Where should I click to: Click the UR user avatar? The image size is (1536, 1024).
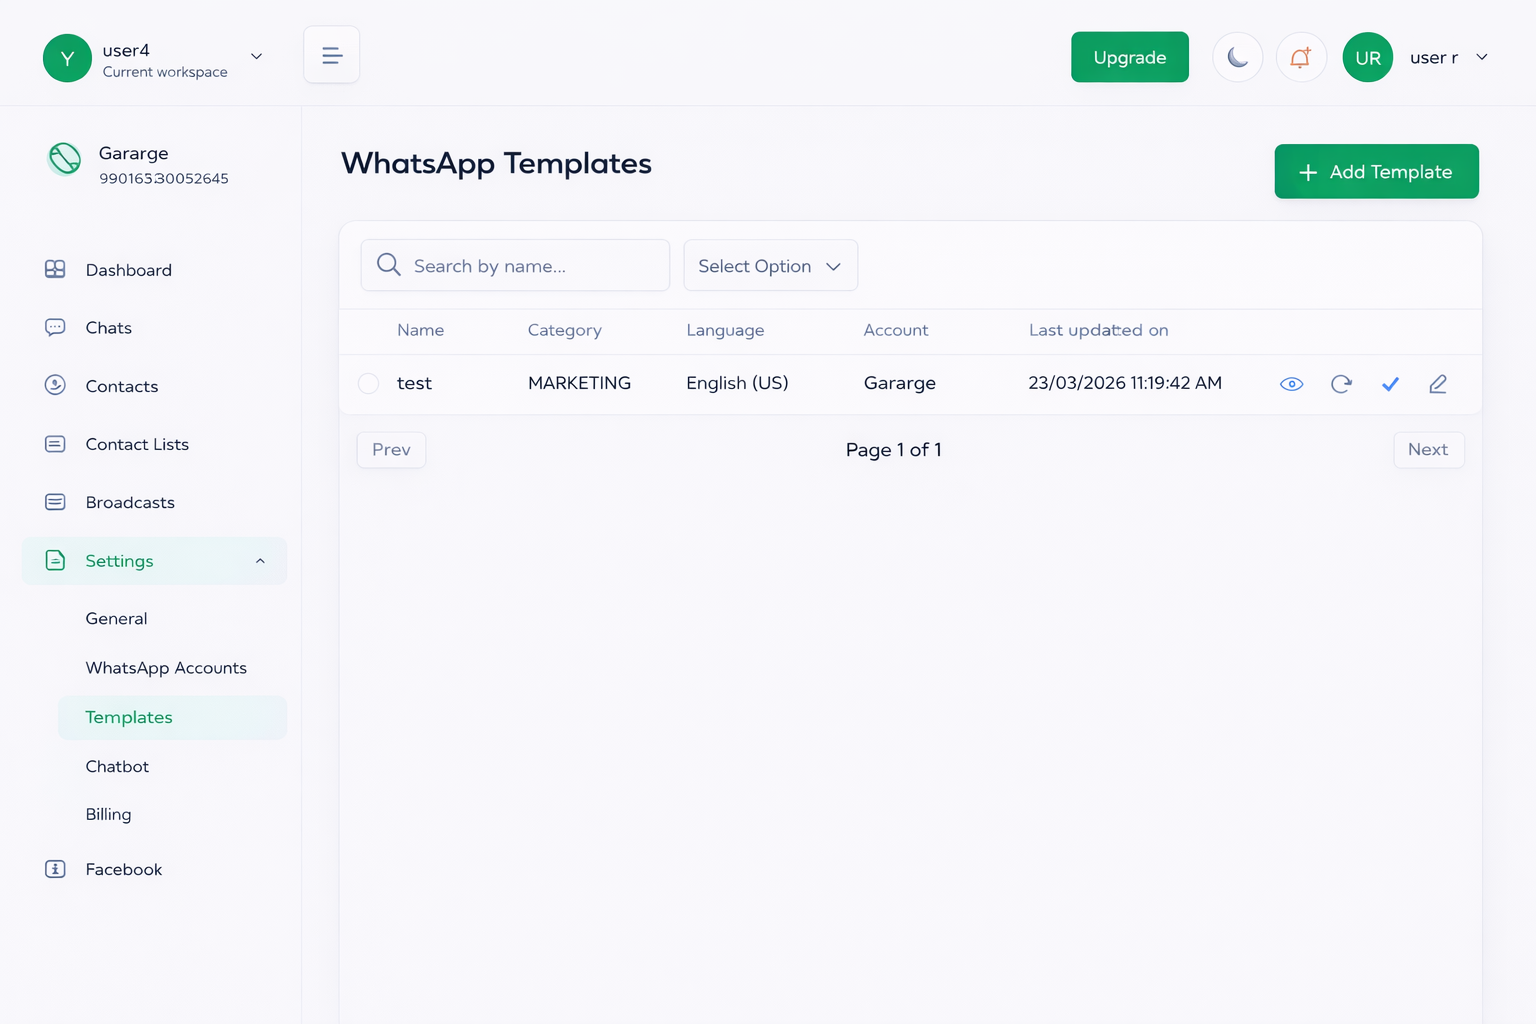(x=1367, y=57)
